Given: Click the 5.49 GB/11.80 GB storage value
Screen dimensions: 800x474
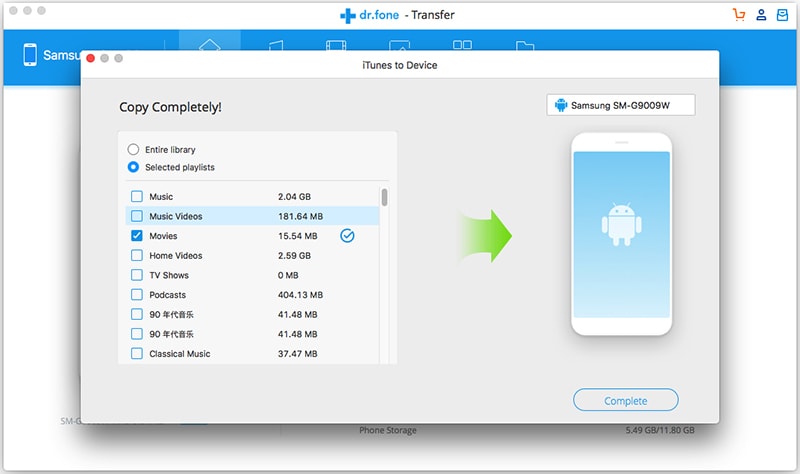Looking at the screenshot, I should click(x=660, y=430).
